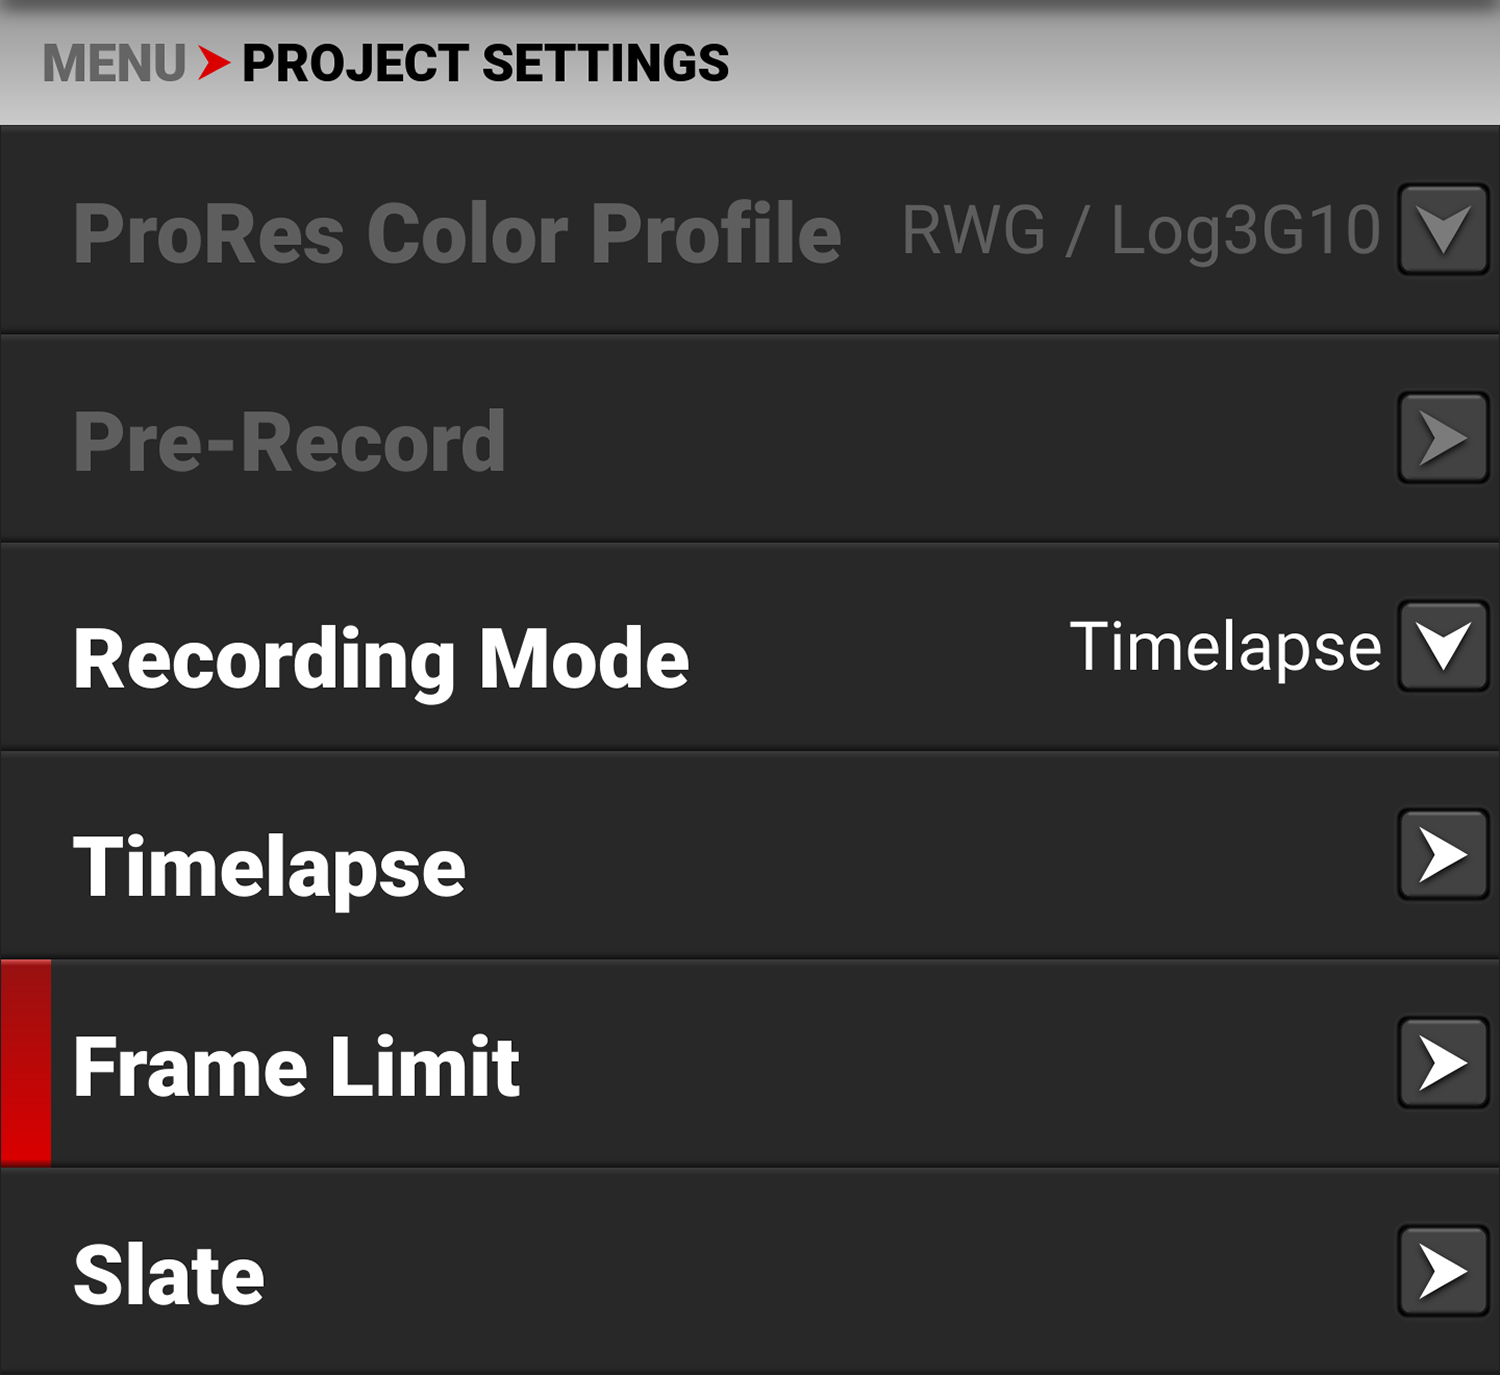Click the Timelapse value beside Recording Mode
This screenshot has height=1375, width=1500.
click(1225, 647)
